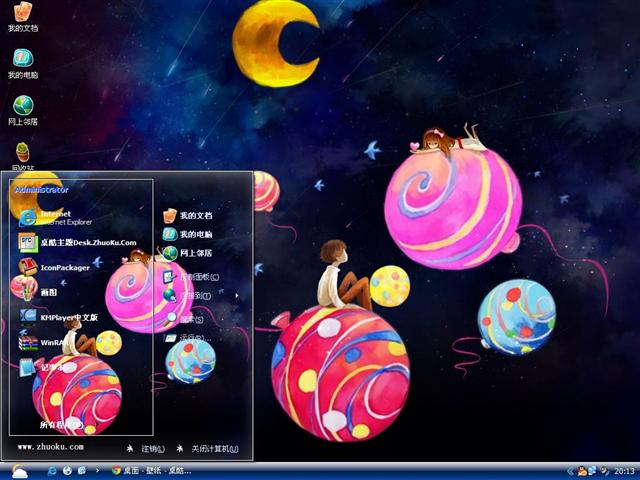Screen dimensions: 640x480
Task: Click the 关闭计算机(U) shut down button
Action: (207, 449)
